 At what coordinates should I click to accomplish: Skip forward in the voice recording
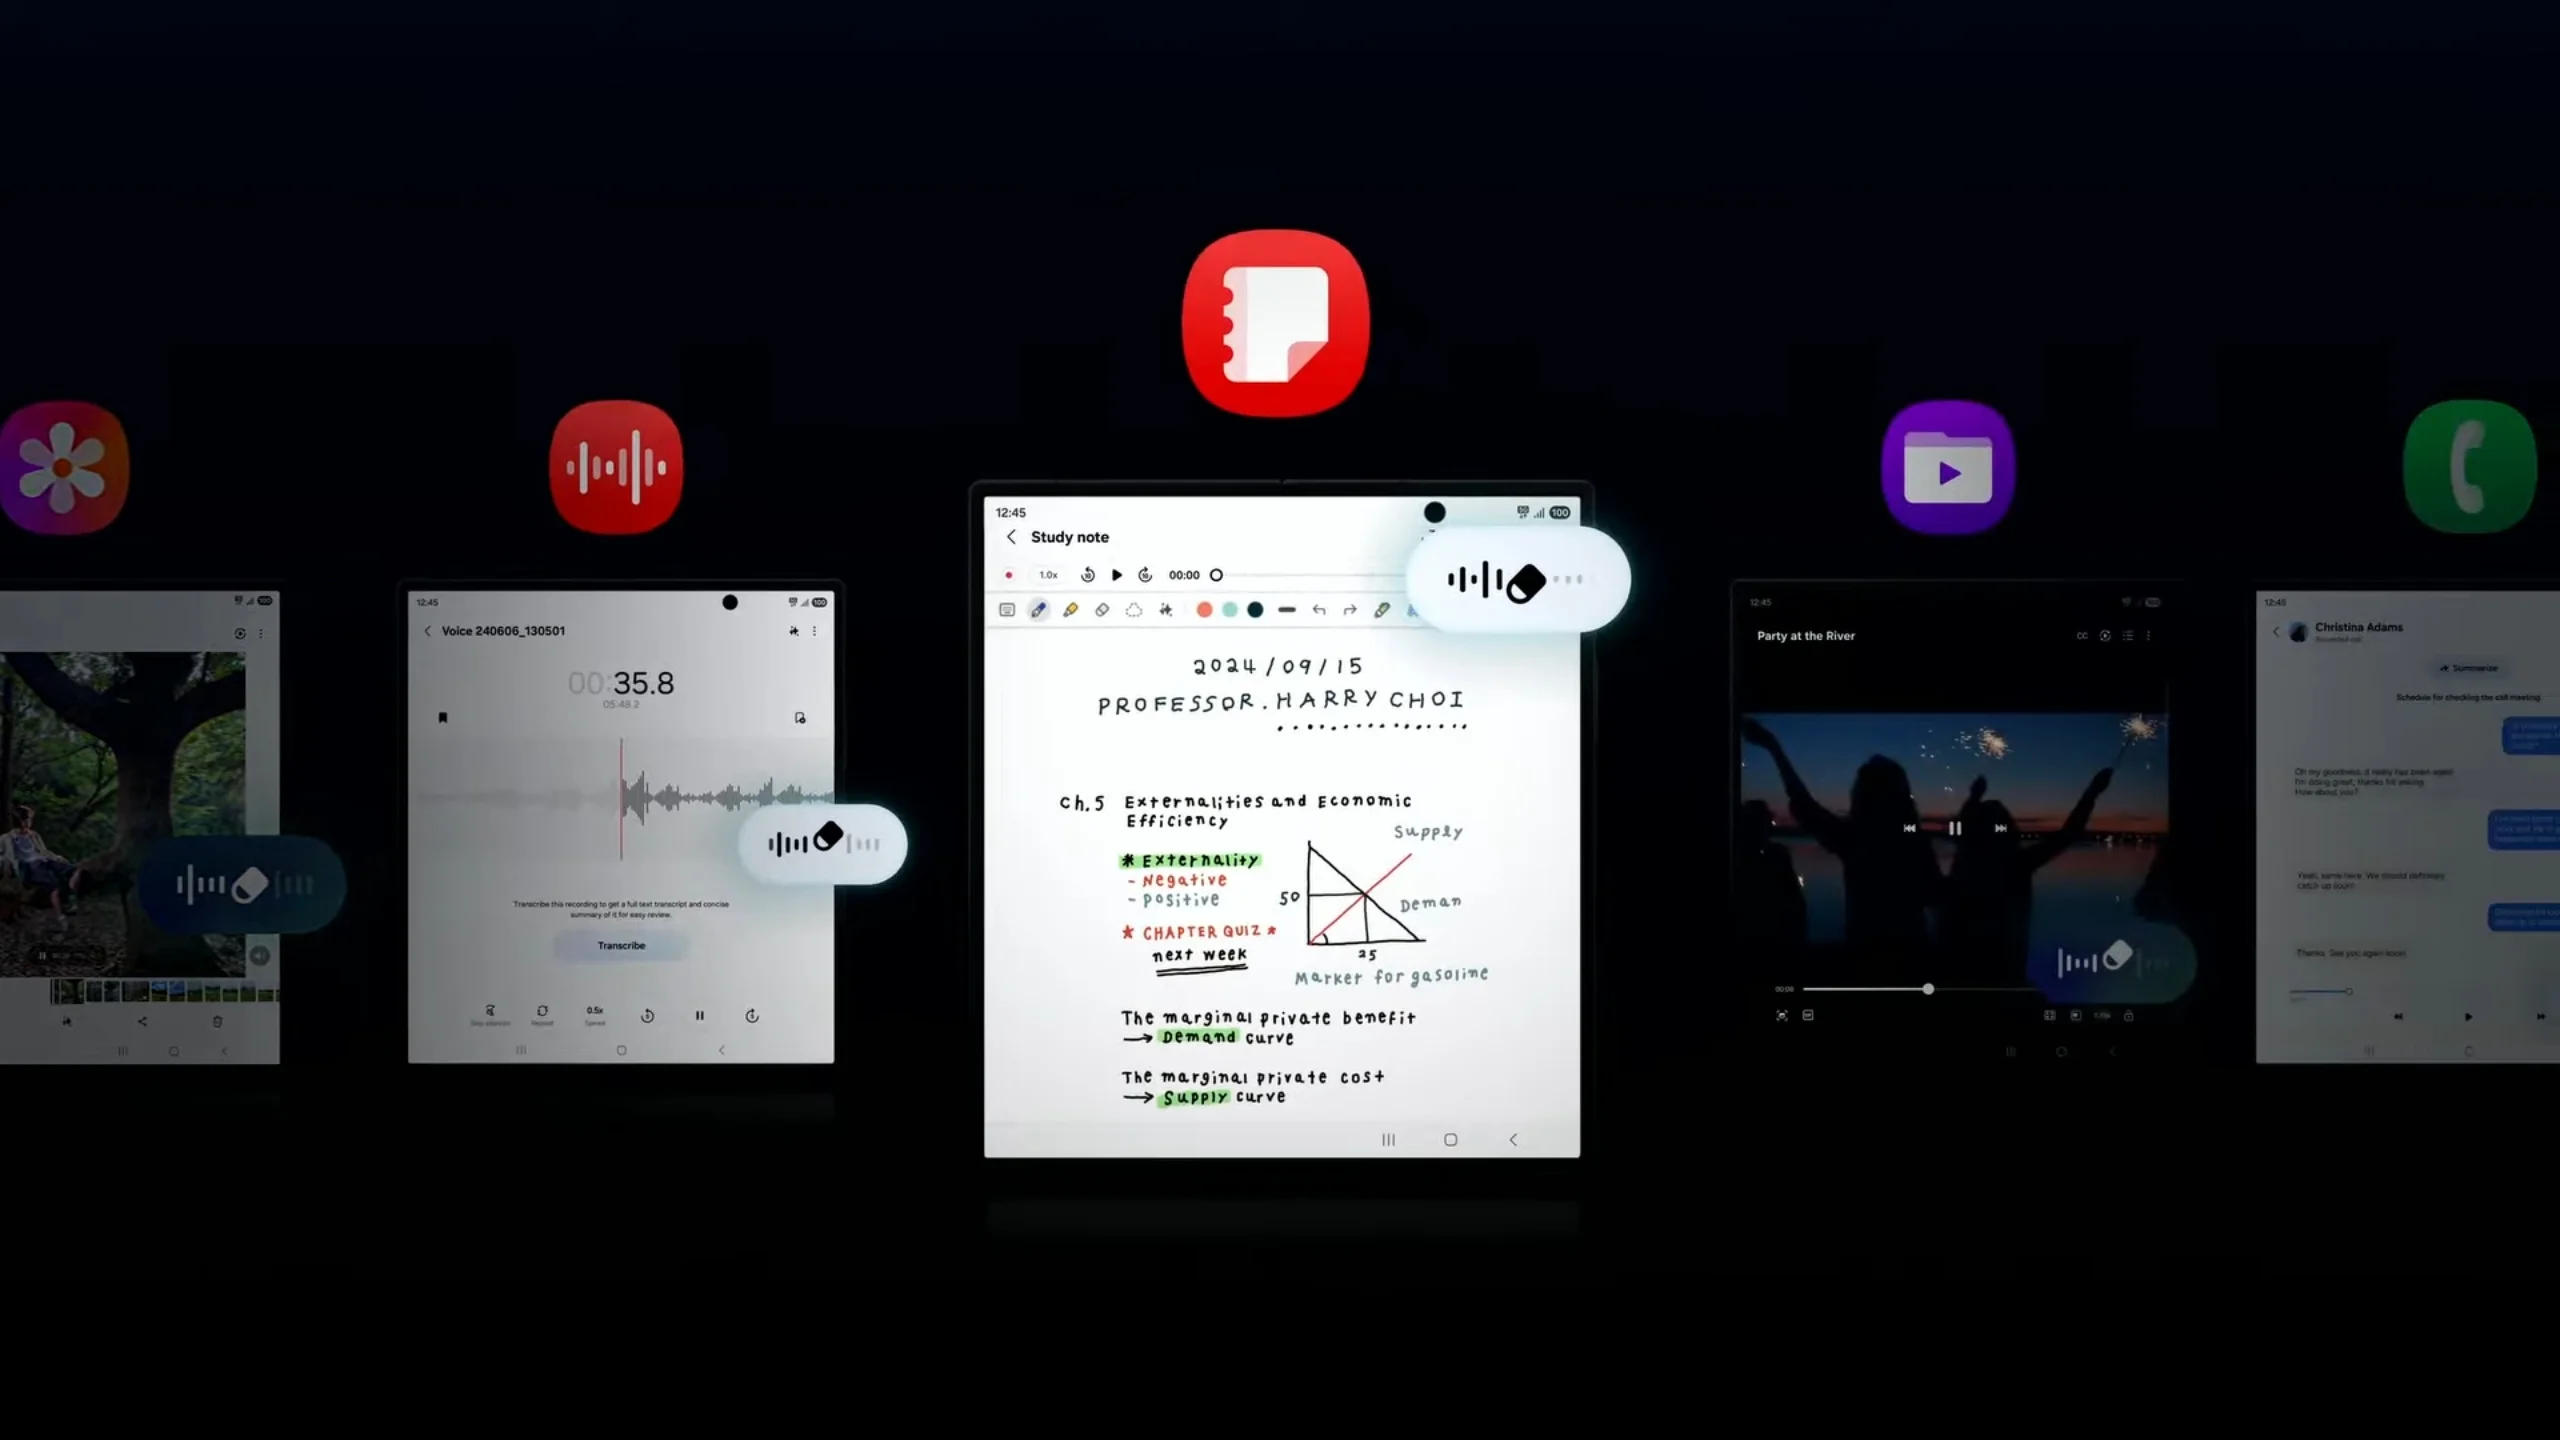pyautogui.click(x=752, y=1016)
